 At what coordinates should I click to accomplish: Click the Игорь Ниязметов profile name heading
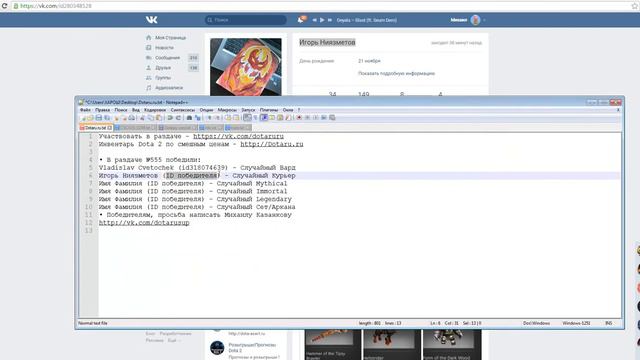(327, 42)
